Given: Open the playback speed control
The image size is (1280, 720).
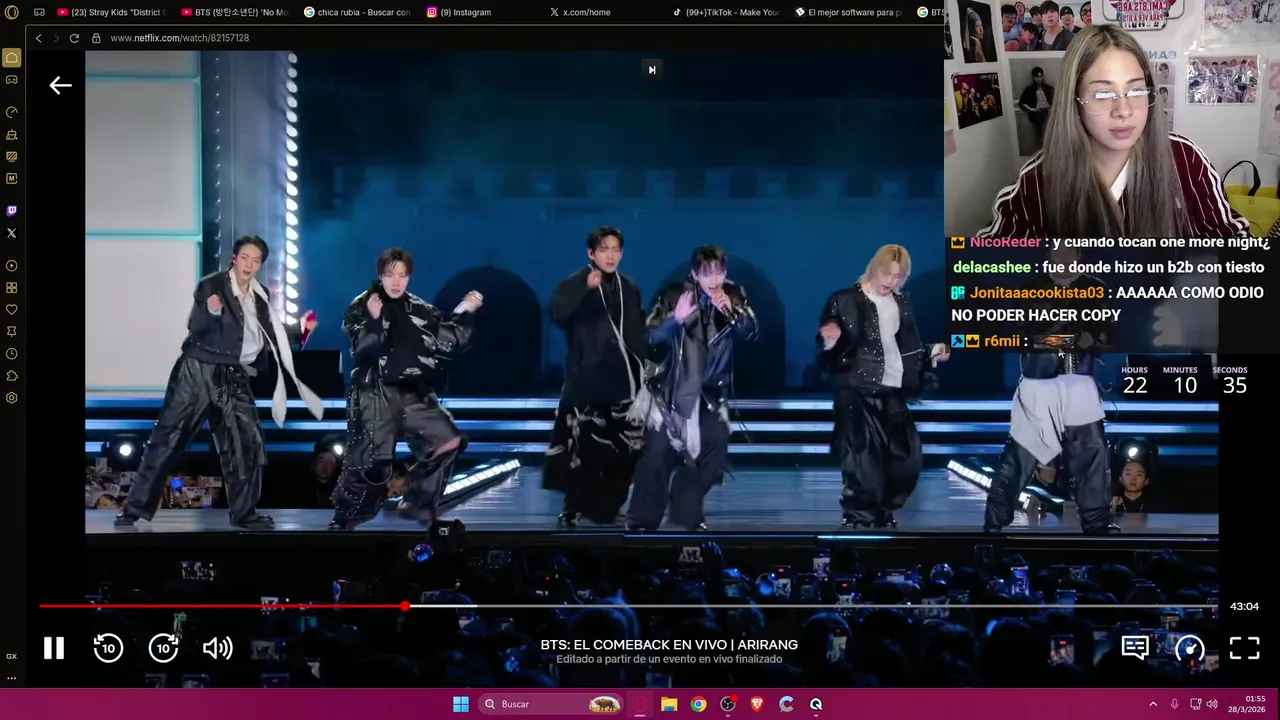Looking at the screenshot, I should (x=1189, y=648).
